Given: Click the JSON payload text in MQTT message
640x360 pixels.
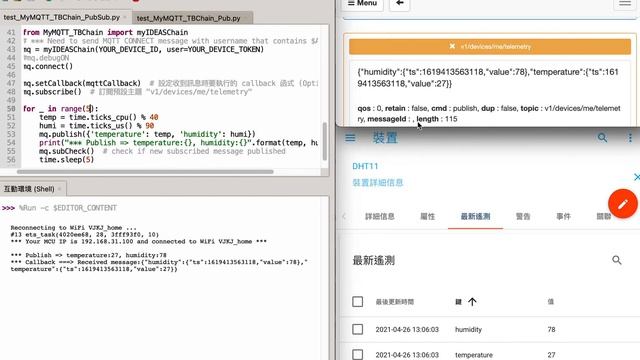Looking at the screenshot, I should click(488, 78).
